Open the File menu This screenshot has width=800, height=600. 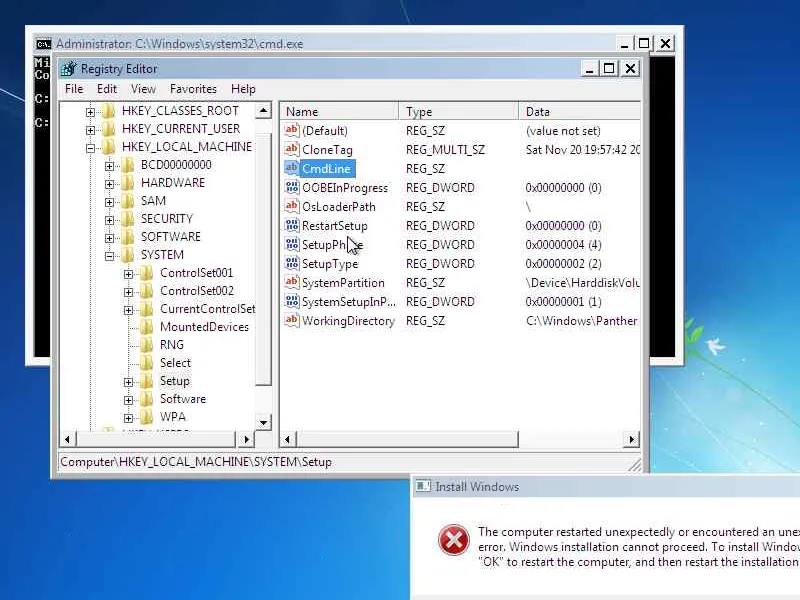point(74,89)
